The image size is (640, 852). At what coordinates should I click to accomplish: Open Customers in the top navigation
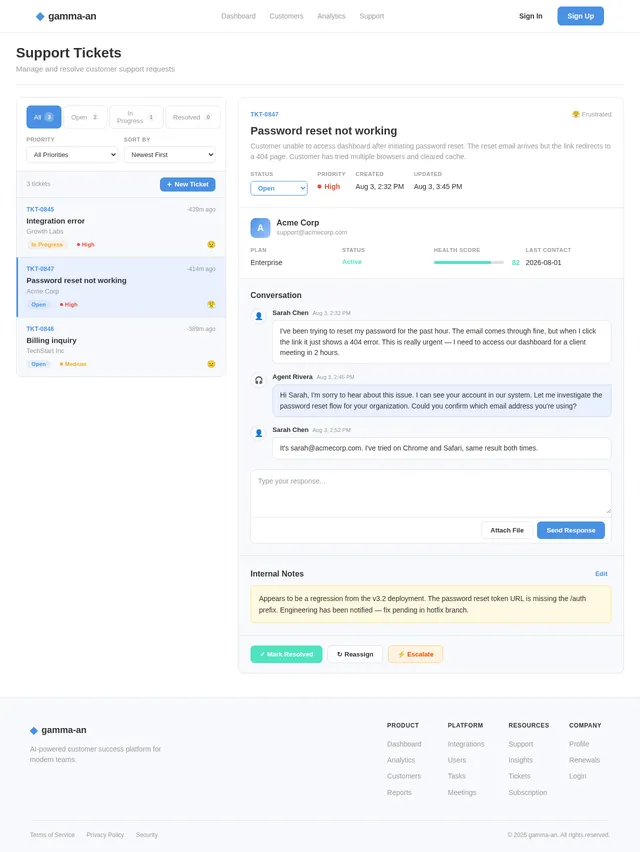pos(286,16)
